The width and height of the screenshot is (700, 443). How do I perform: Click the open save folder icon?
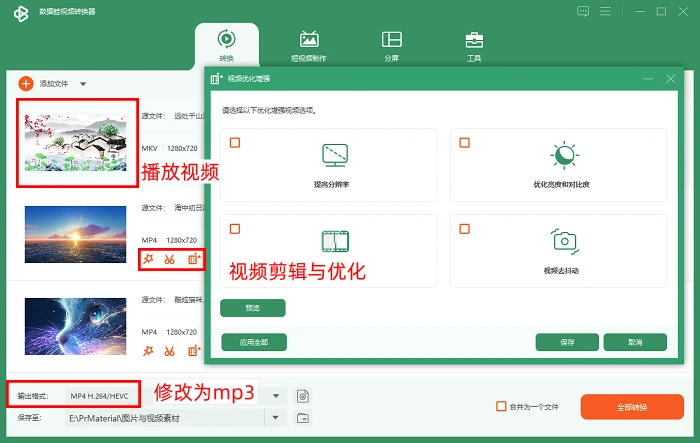[x=303, y=418]
